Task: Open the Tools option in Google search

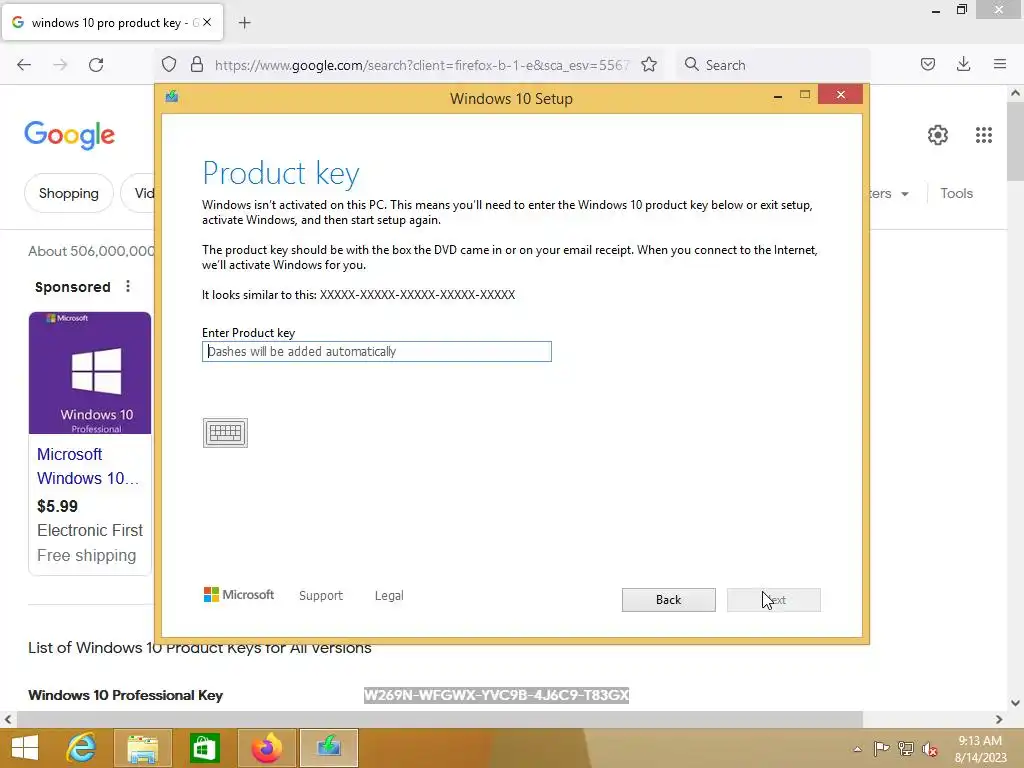Action: pyautogui.click(x=956, y=193)
